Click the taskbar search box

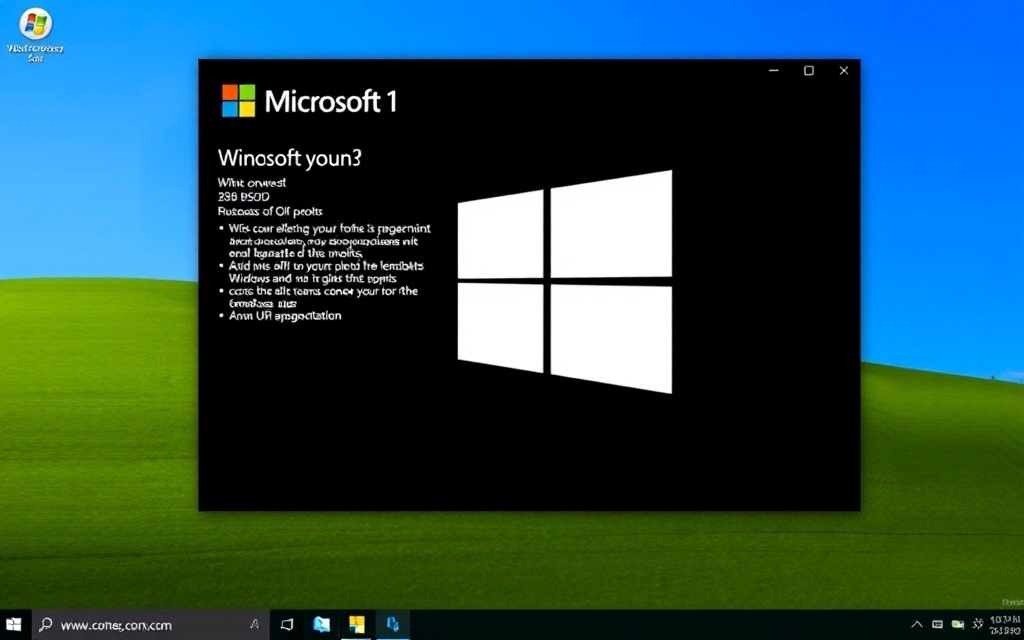150,625
